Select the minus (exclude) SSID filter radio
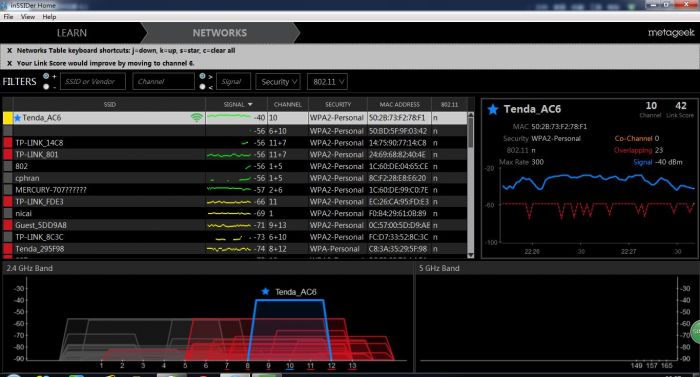Image resolution: width=700 pixels, height=377 pixels. [x=46, y=86]
